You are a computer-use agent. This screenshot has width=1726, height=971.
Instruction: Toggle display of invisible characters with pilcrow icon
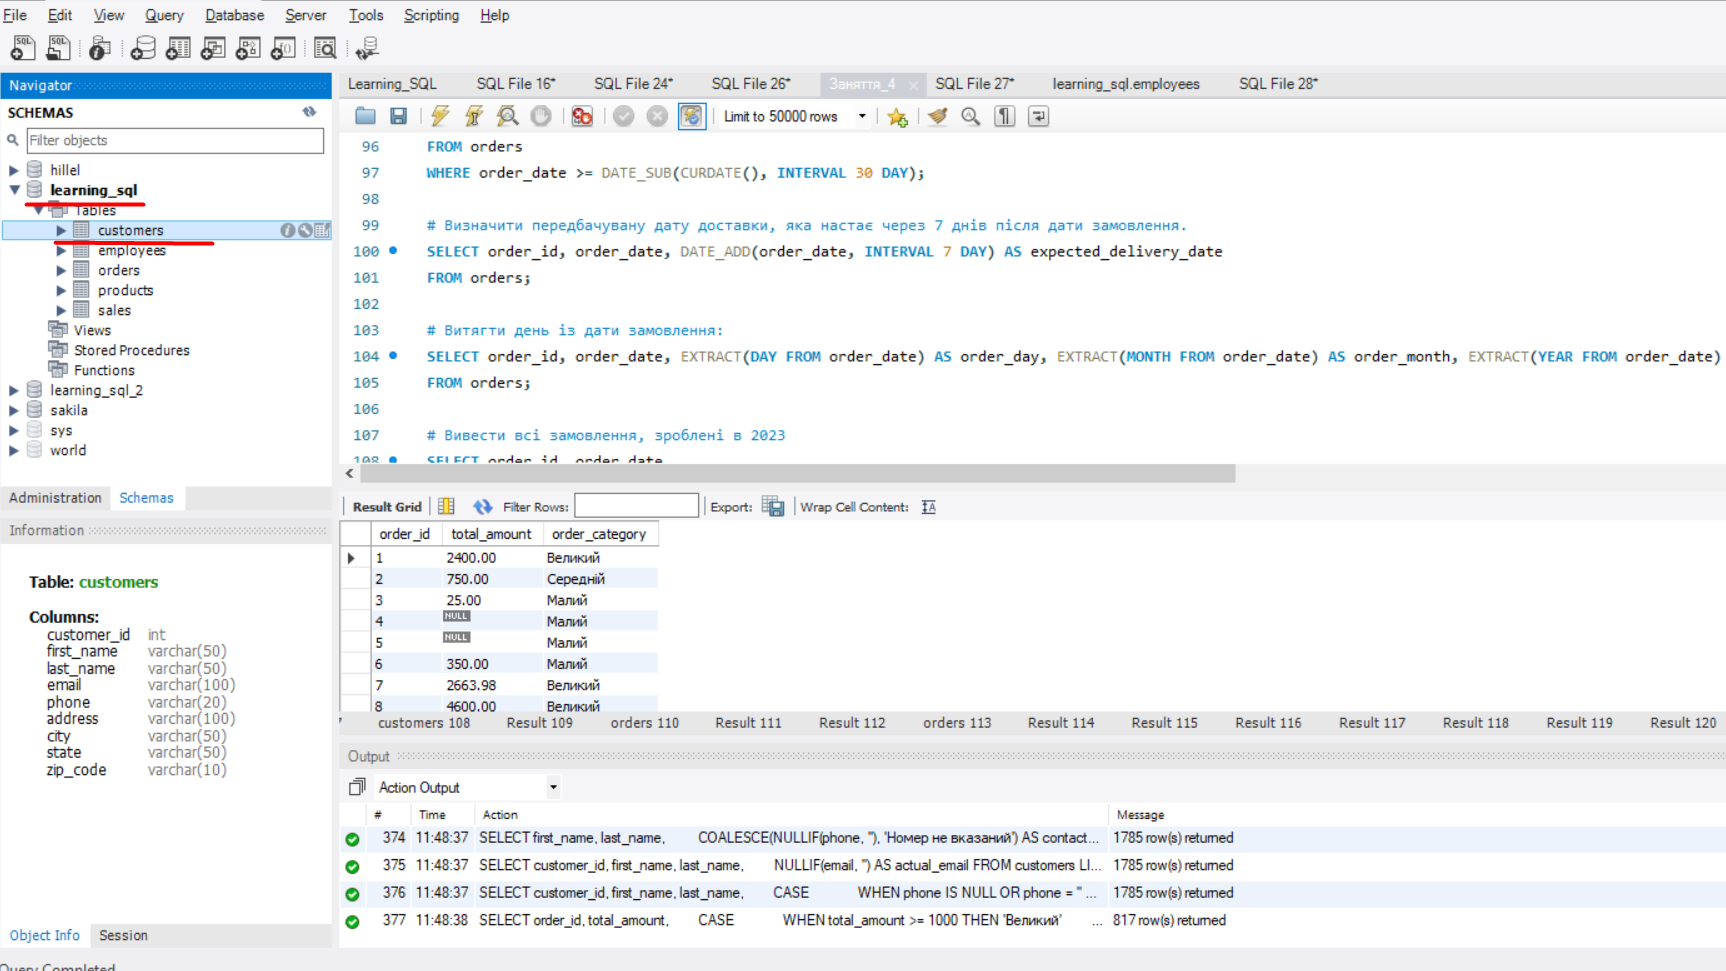click(1004, 116)
